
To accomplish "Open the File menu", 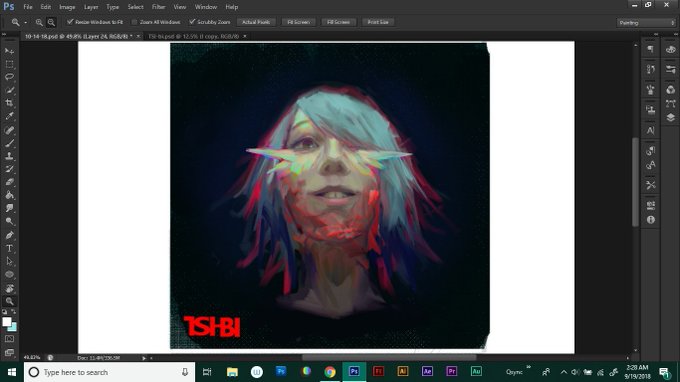I will coord(28,7).
